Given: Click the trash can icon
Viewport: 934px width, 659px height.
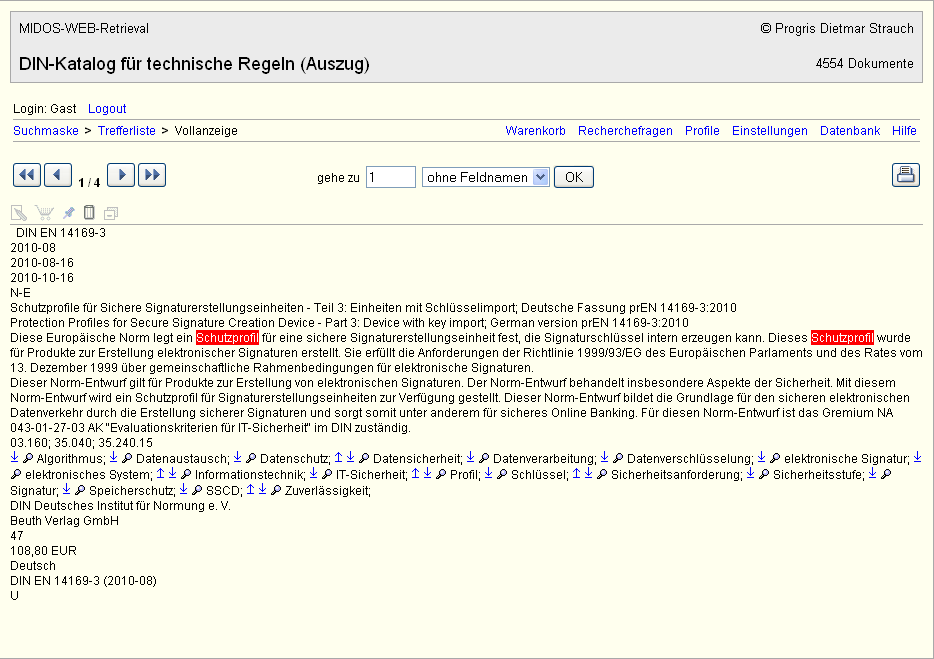Looking at the screenshot, I should pos(89,213).
